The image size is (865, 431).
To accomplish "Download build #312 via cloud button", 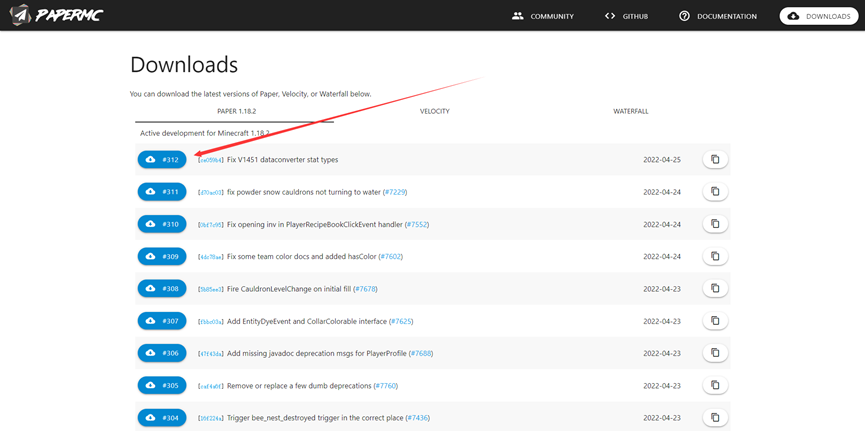I will pyautogui.click(x=162, y=160).
